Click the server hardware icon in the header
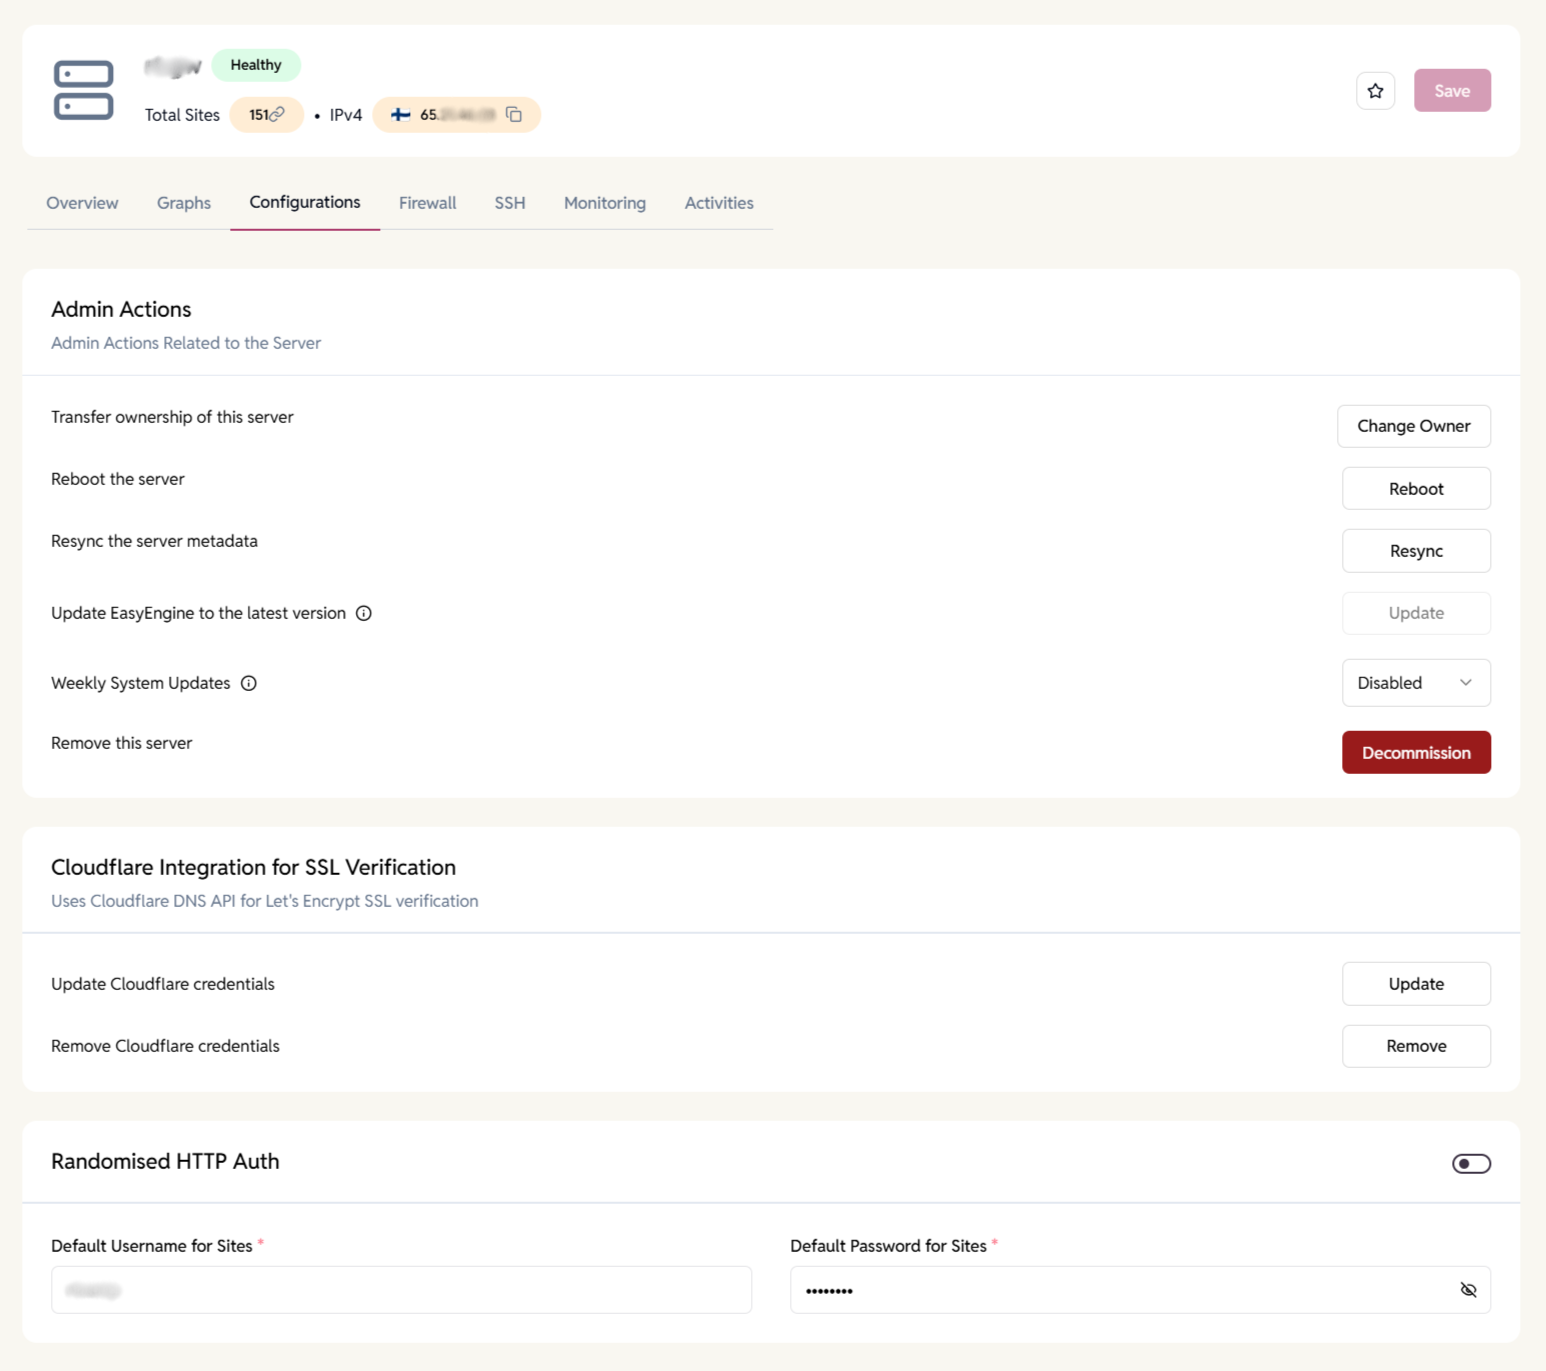Image resolution: width=1546 pixels, height=1371 pixels. (84, 90)
